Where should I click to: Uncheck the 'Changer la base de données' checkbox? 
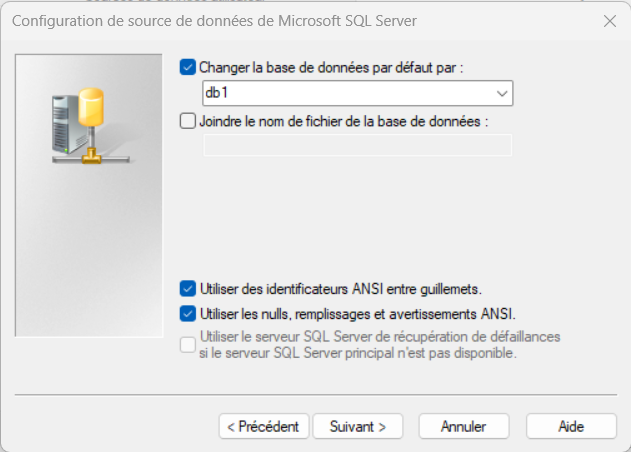click(x=188, y=68)
